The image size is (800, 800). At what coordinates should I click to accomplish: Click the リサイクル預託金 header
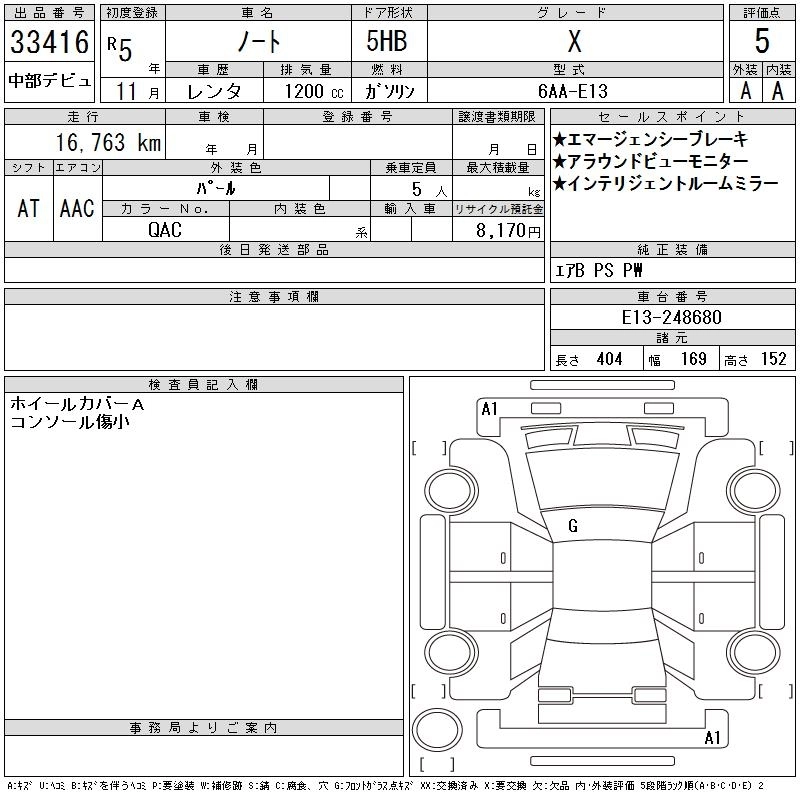498,209
